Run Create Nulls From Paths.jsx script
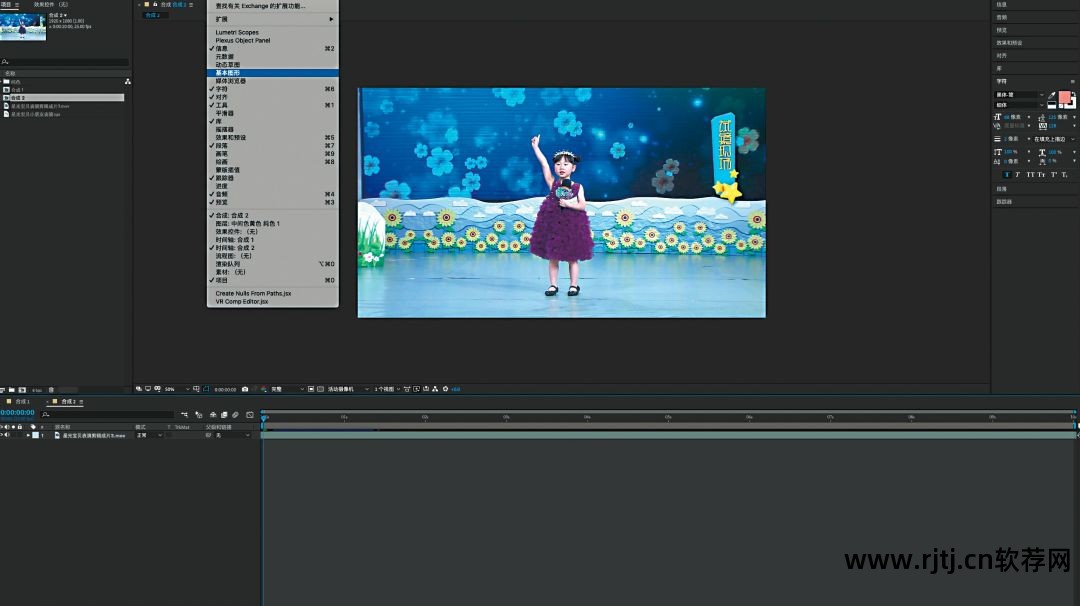This screenshot has width=1080, height=606. [x=253, y=293]
